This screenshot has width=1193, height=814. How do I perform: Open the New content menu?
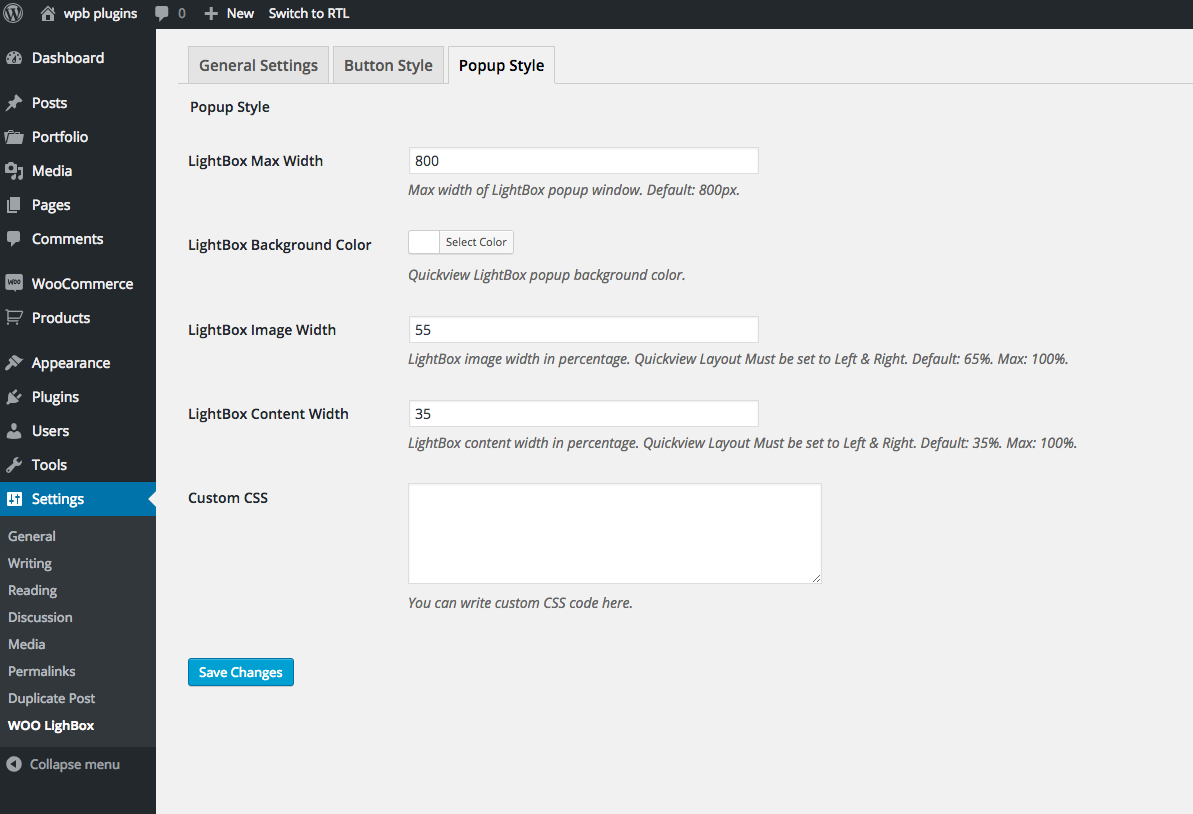coord(229,14)
